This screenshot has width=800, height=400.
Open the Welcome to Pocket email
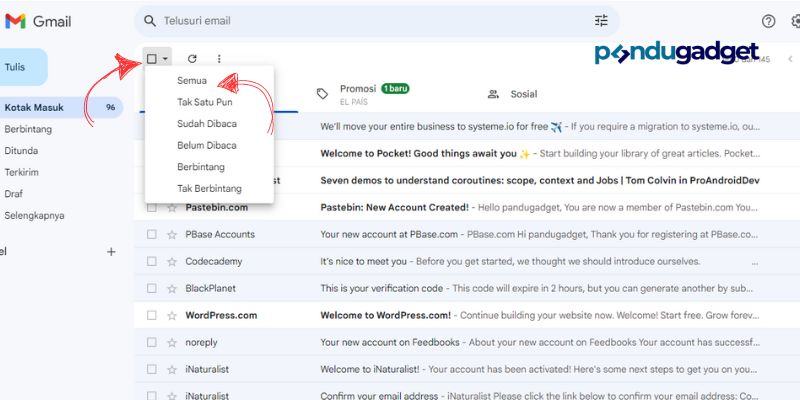click(x=540, y=154)
